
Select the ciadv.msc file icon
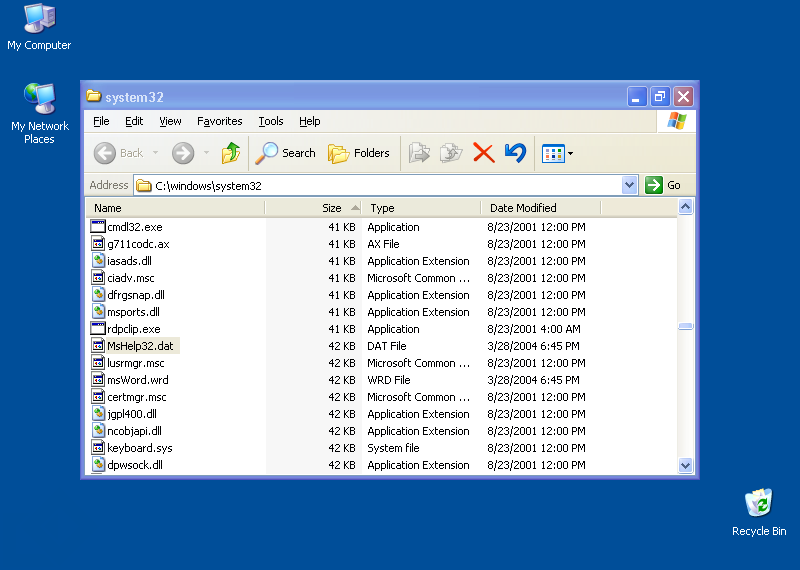97,278
